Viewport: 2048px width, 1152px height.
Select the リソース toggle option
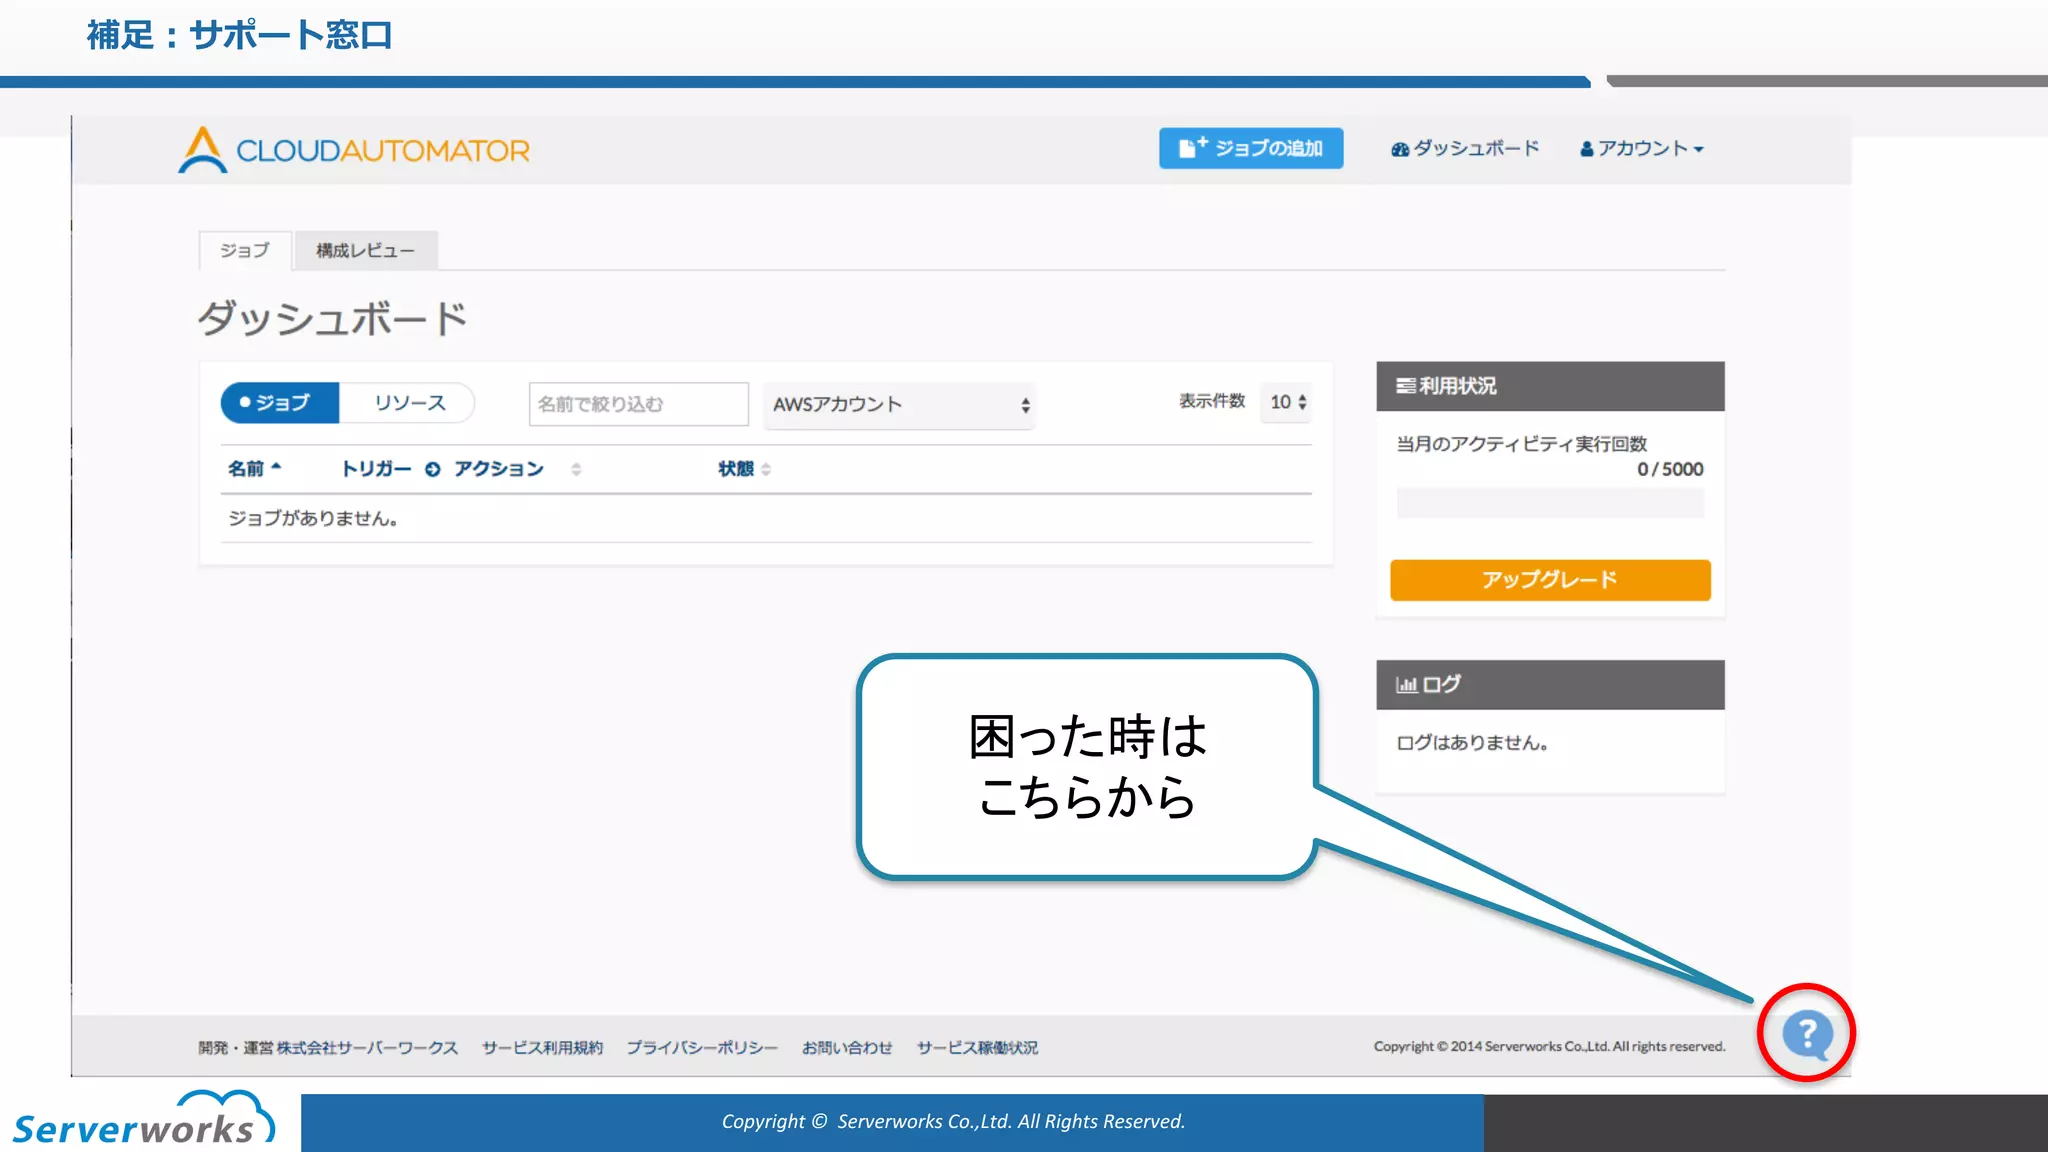(408, 402)
